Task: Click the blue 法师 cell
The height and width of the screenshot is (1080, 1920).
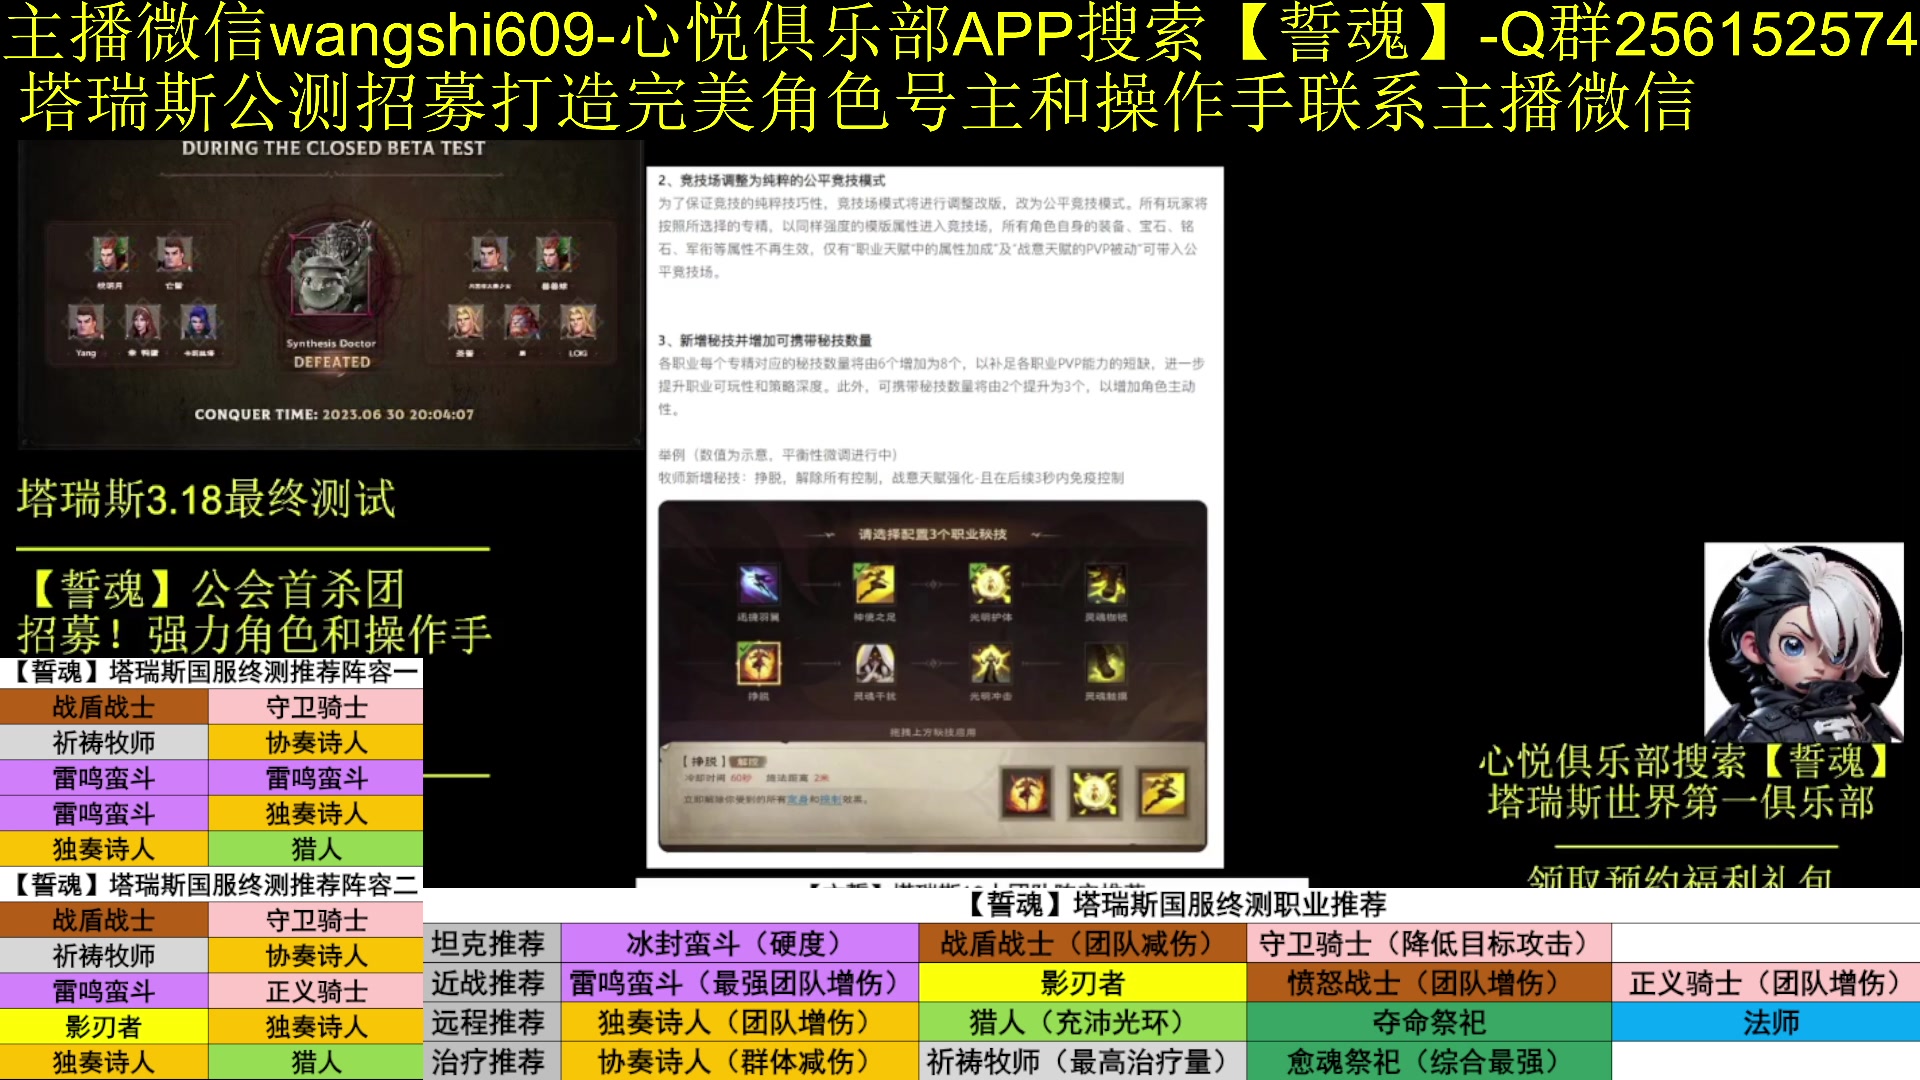Action: [1766, 1023]
